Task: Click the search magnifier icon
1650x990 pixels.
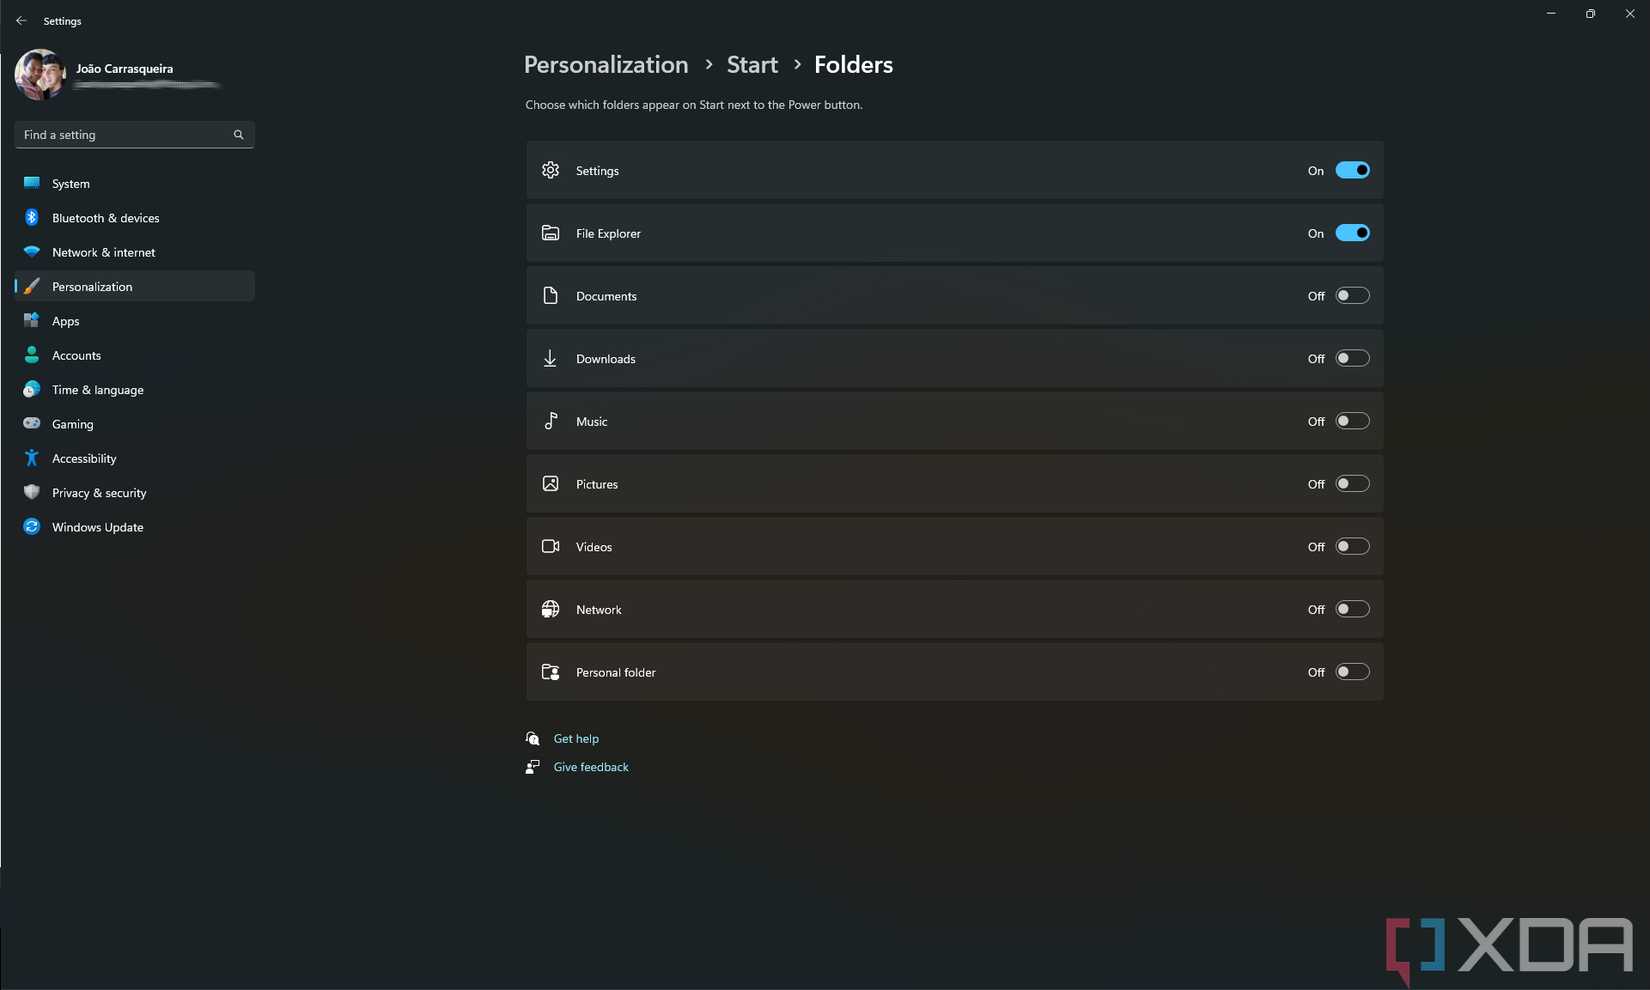Action: point(238,135)
